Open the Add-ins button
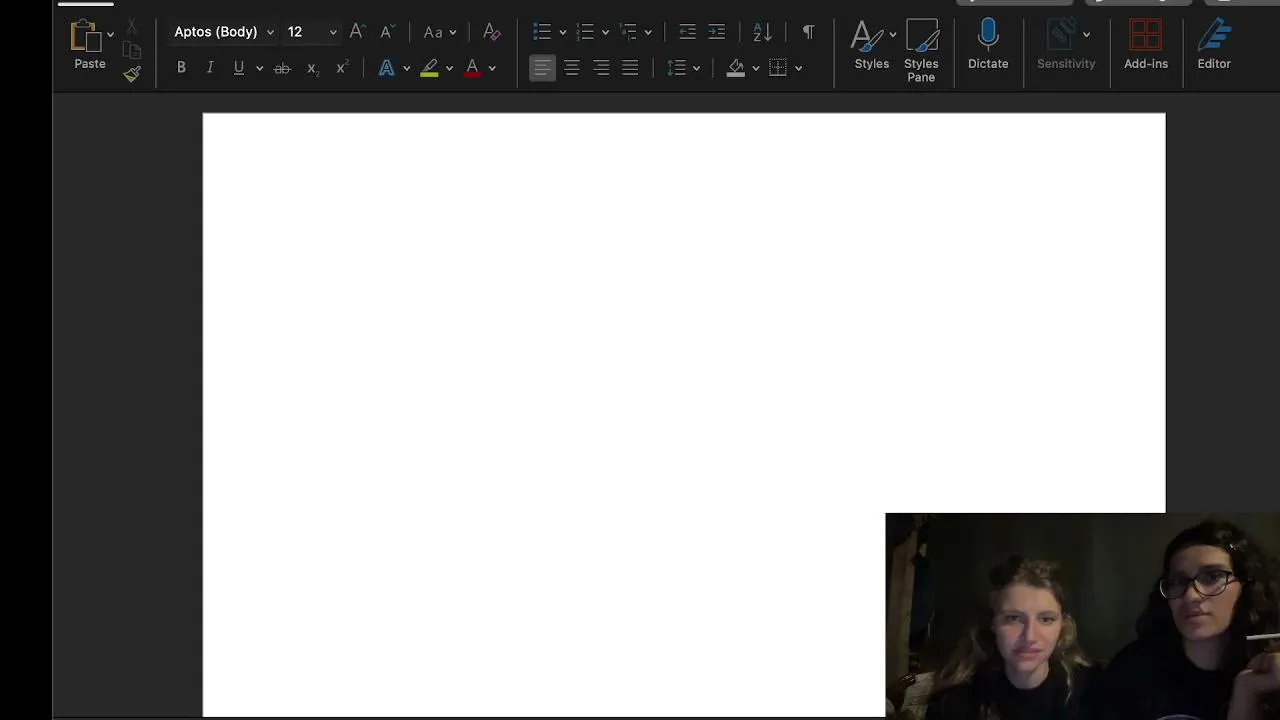 coord(1146,45)
